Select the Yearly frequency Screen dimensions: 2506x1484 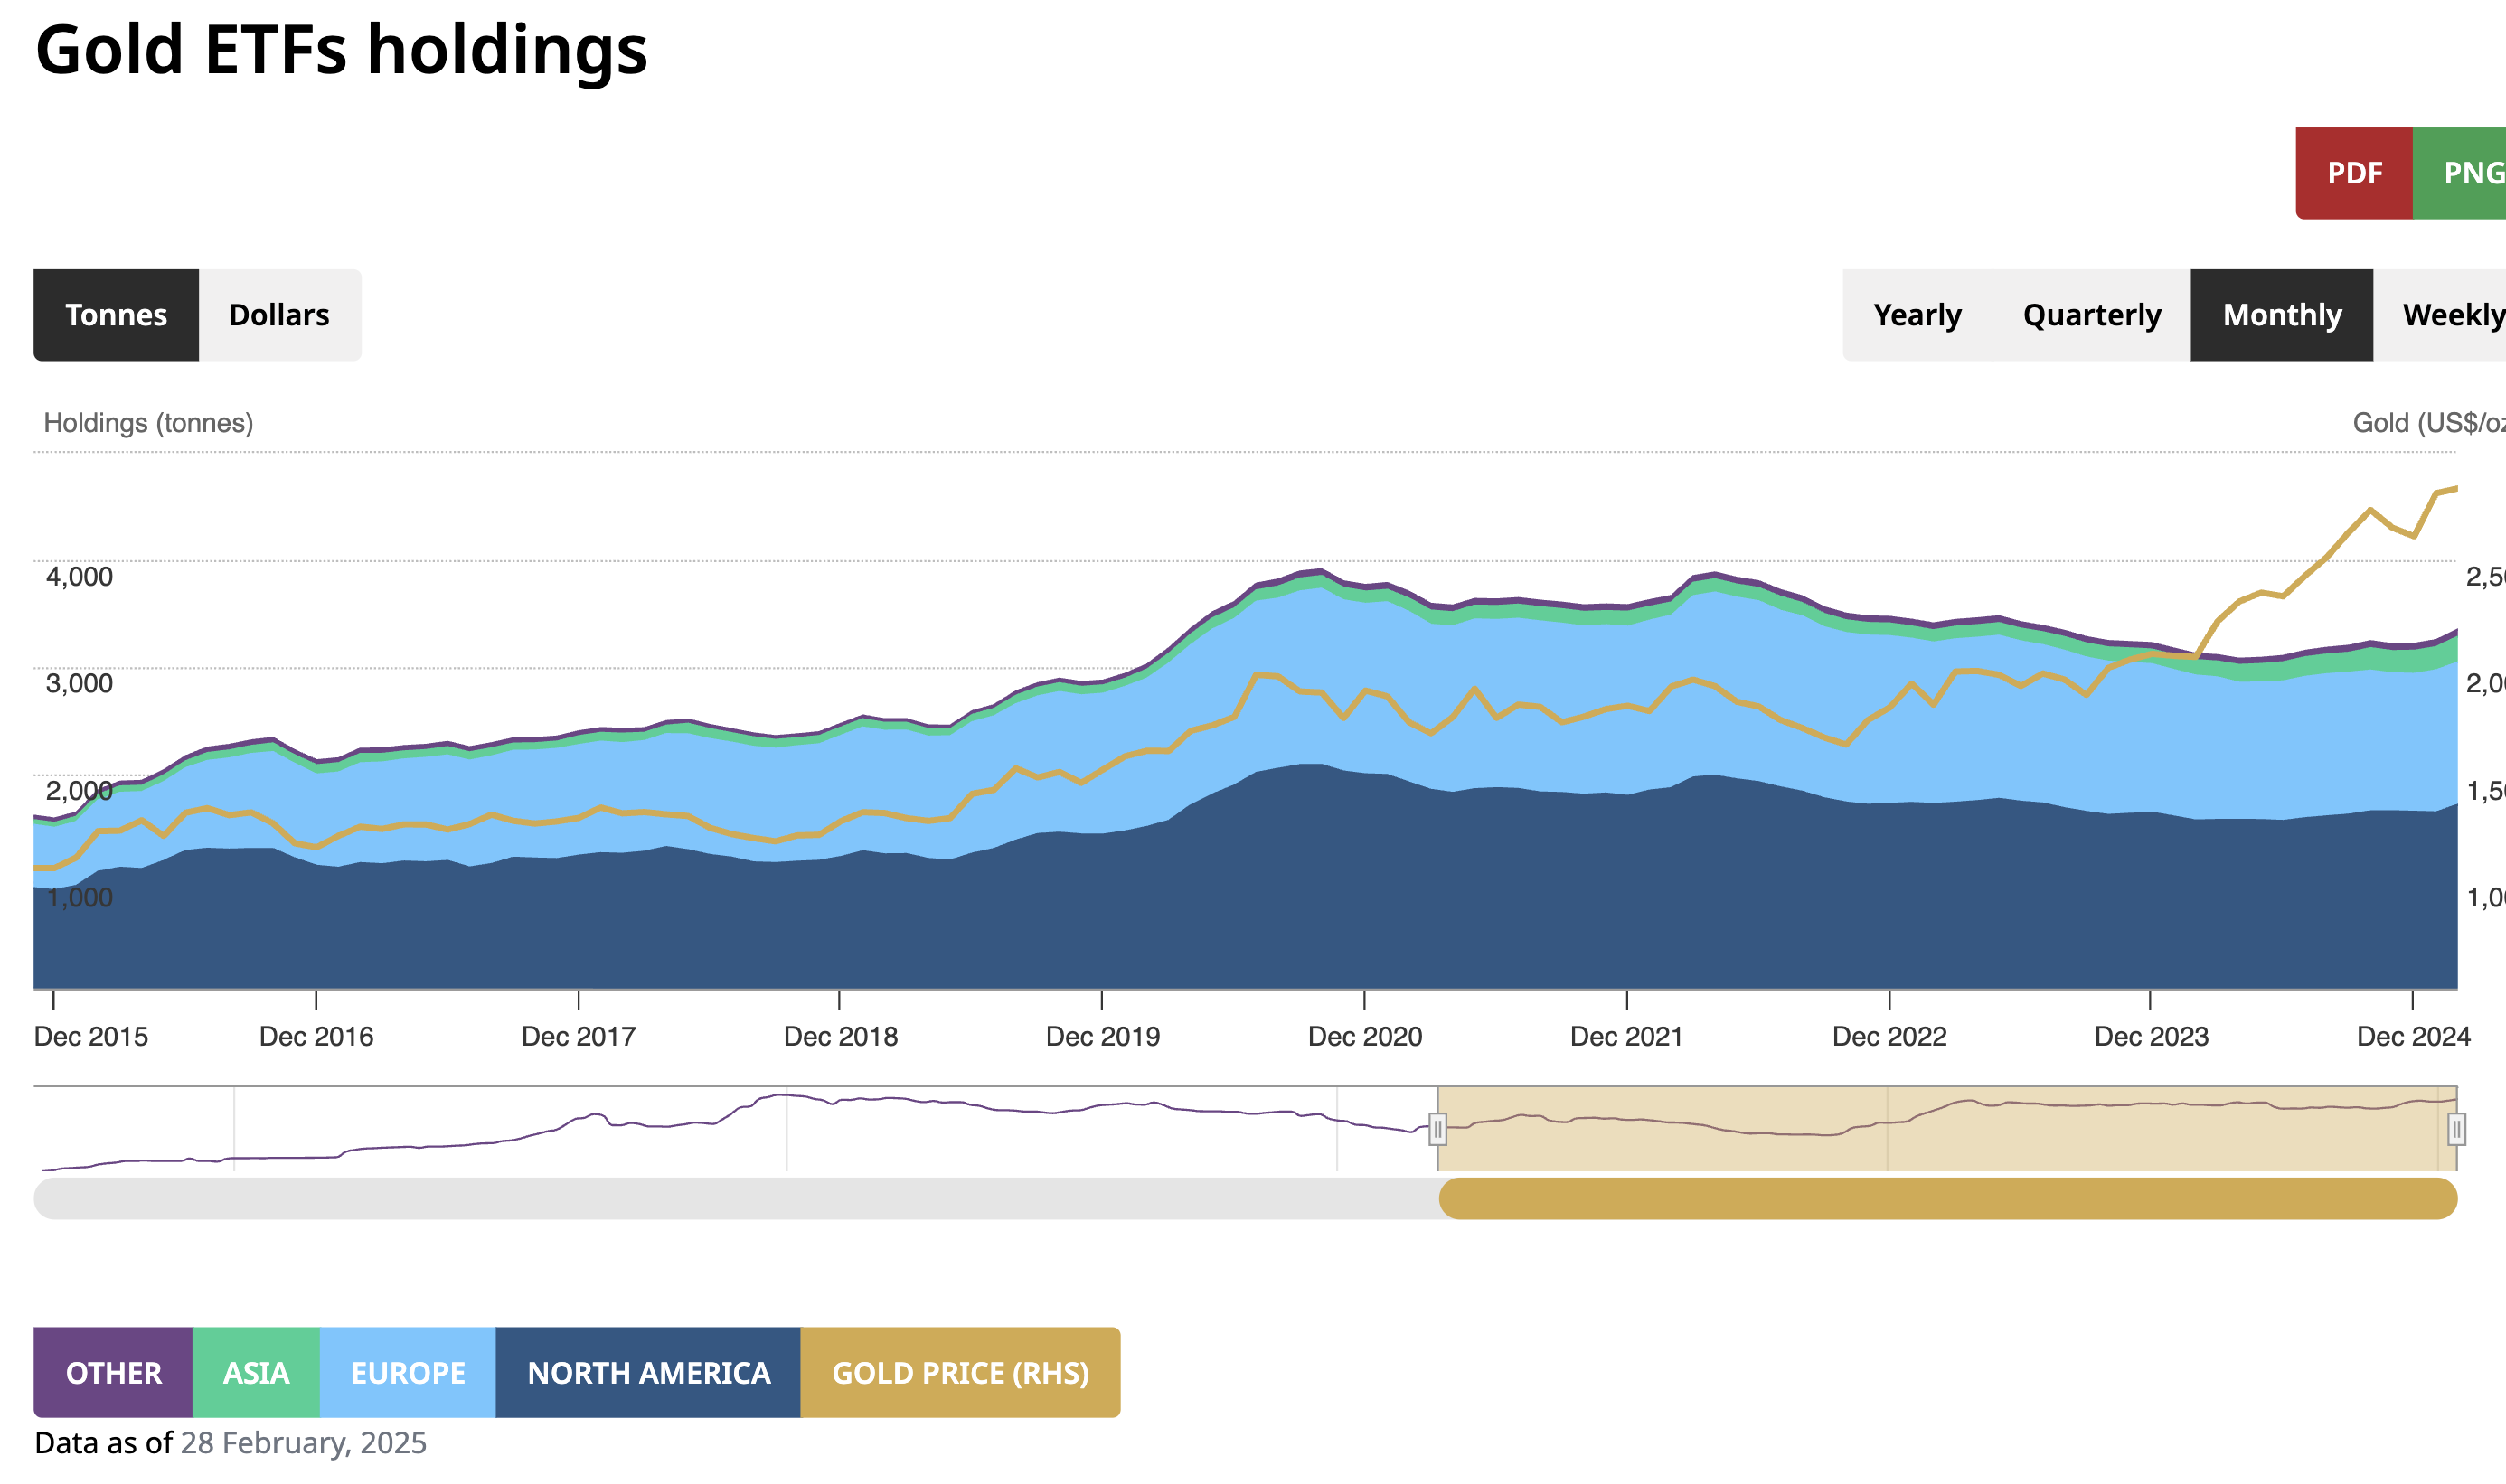click(x=1916, y=315)
